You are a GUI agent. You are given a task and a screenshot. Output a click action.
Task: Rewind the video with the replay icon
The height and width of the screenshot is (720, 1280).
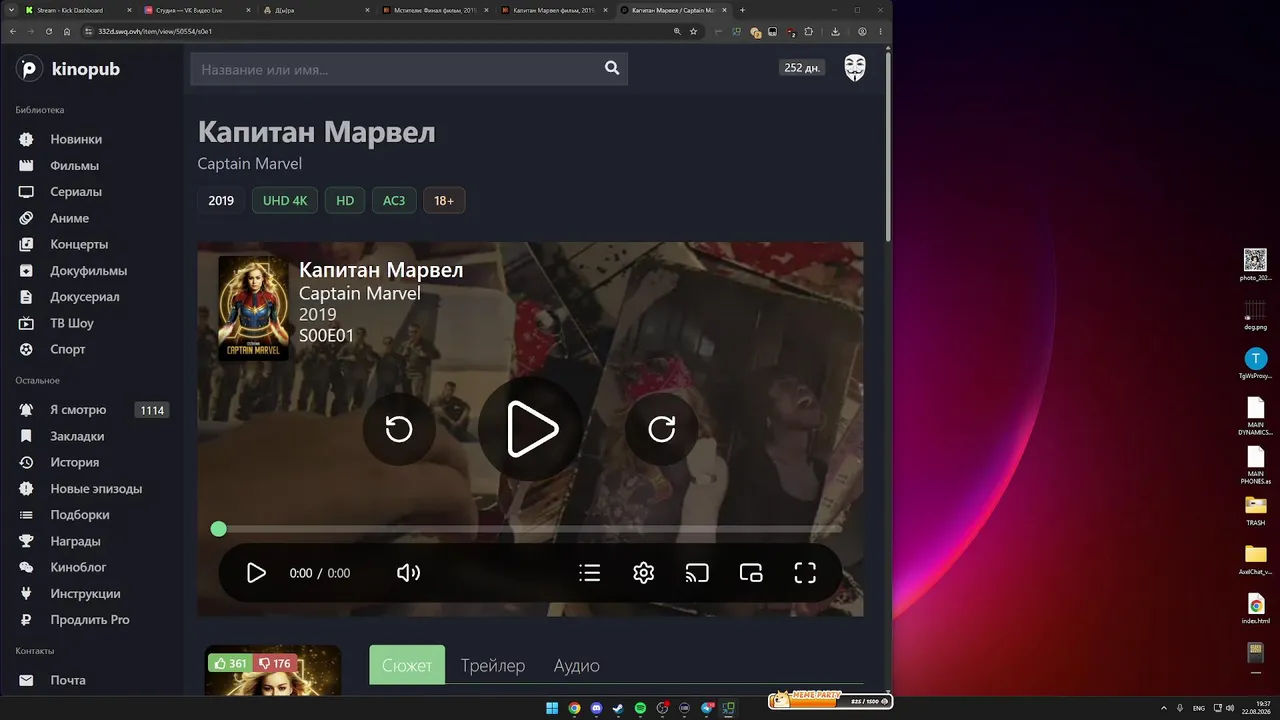tap(399, 429)
